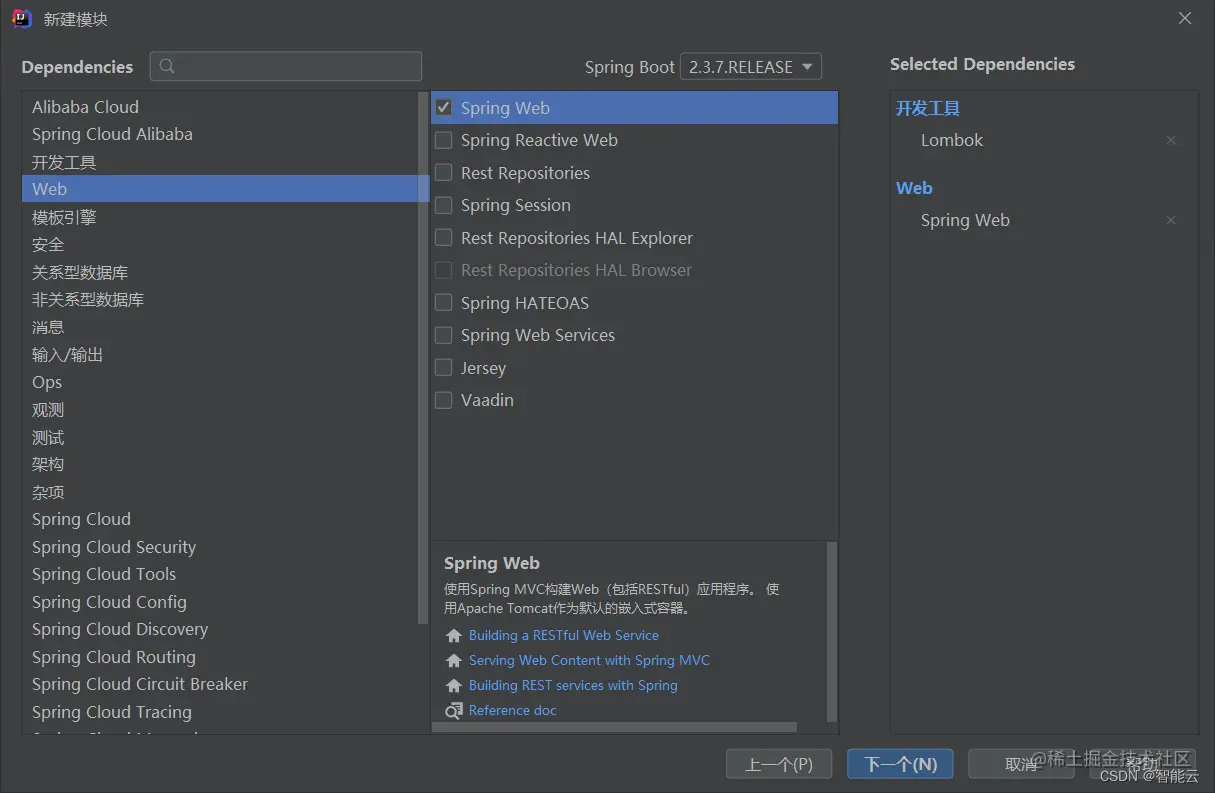Viewport: 1215px width, 793px height.
Task: Click the Spring Web entry in Selected Dependencies
Action: tap(965, 220)
